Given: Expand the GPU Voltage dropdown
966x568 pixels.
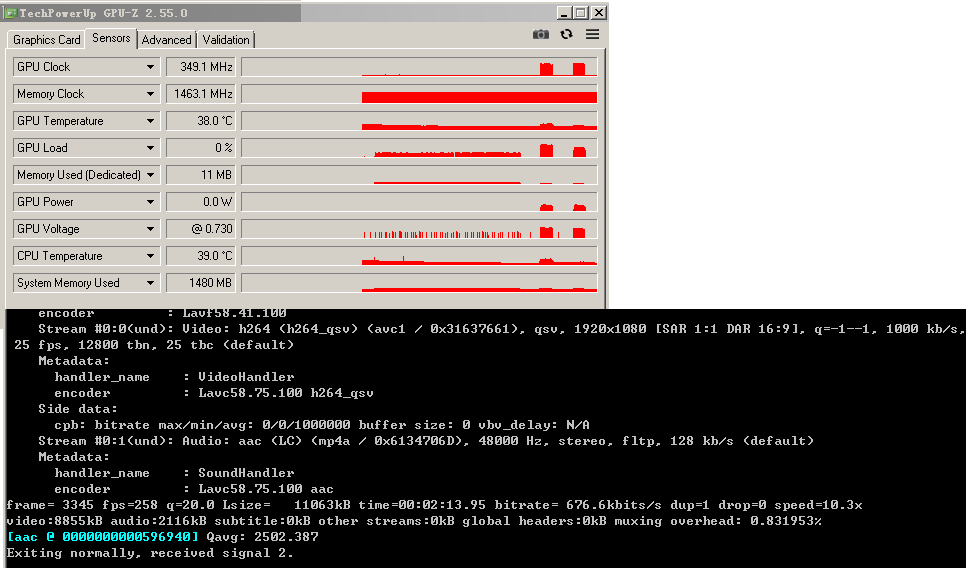Looking at the screenshot, I should pos(150,229).
